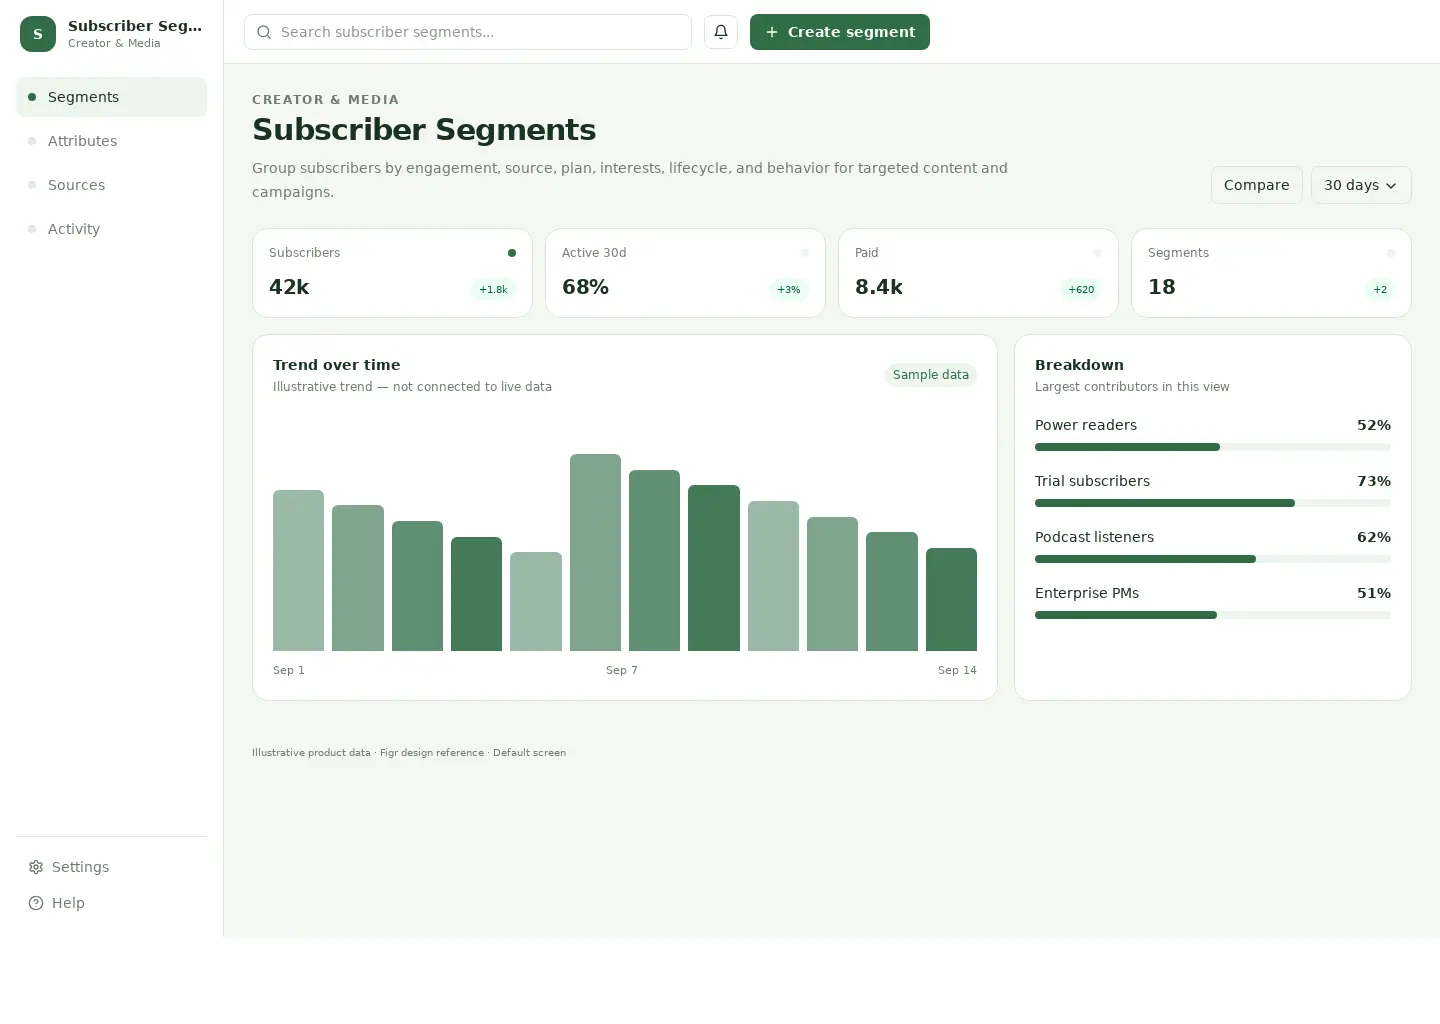Screen dimensions: 1440x1024
Task: Open the 30 days range dropdown
Action: (x=1361, y=185)
